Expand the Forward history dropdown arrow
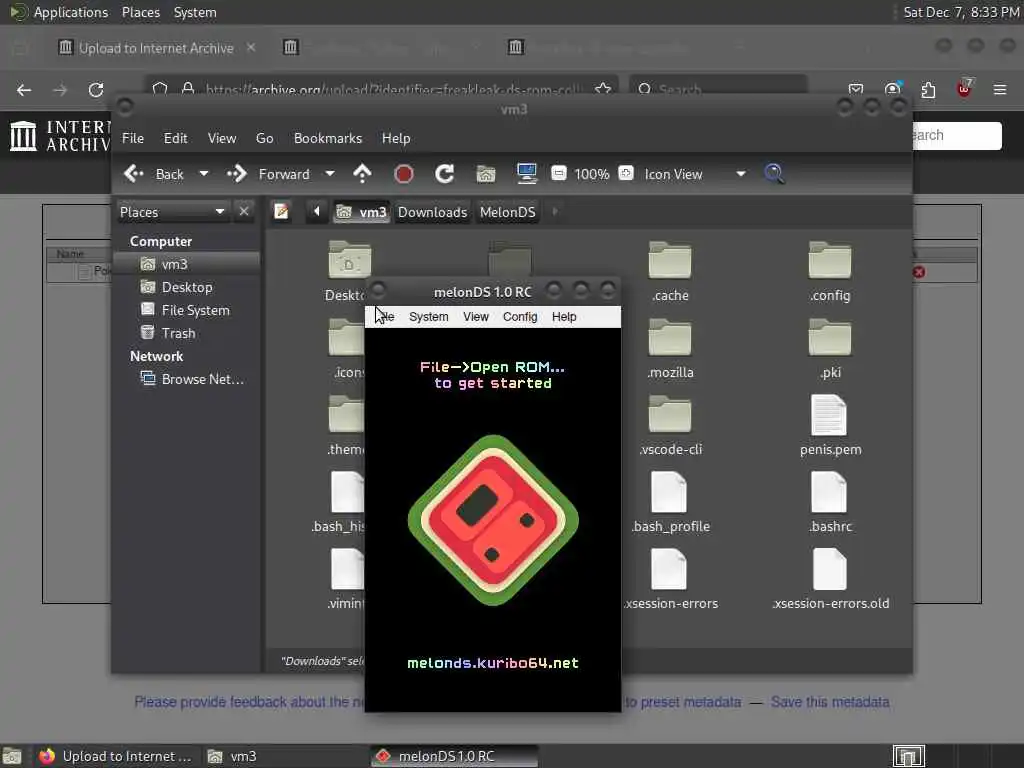Image resolution: width=1024 pixels, height=768 pixels. [330, 174]
